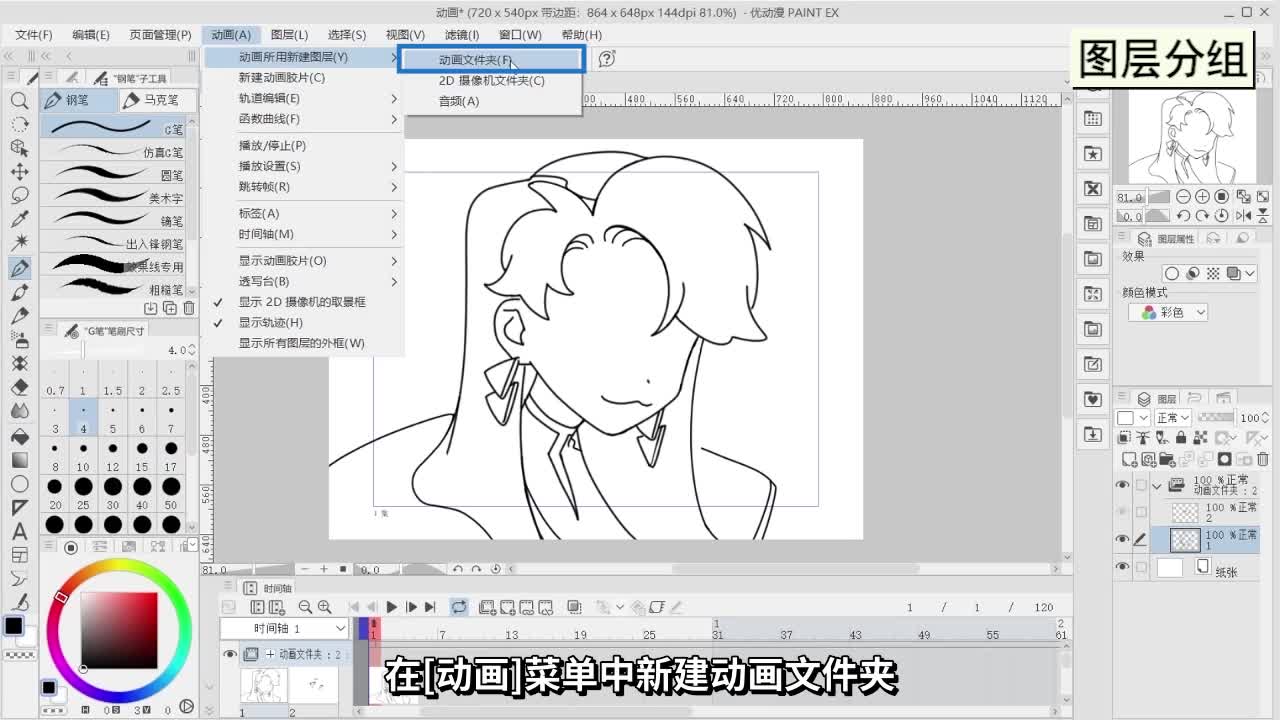
Task: Select the Text tool
Action: click(x=19, y=531)
